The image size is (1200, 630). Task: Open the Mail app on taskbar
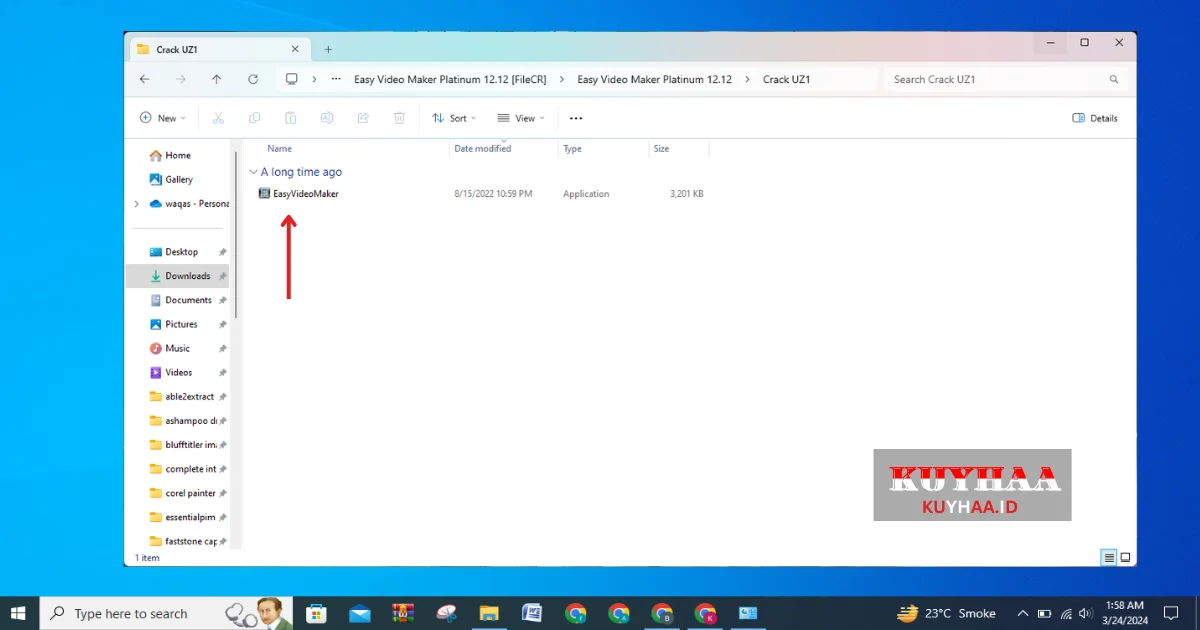coord(360,613)
